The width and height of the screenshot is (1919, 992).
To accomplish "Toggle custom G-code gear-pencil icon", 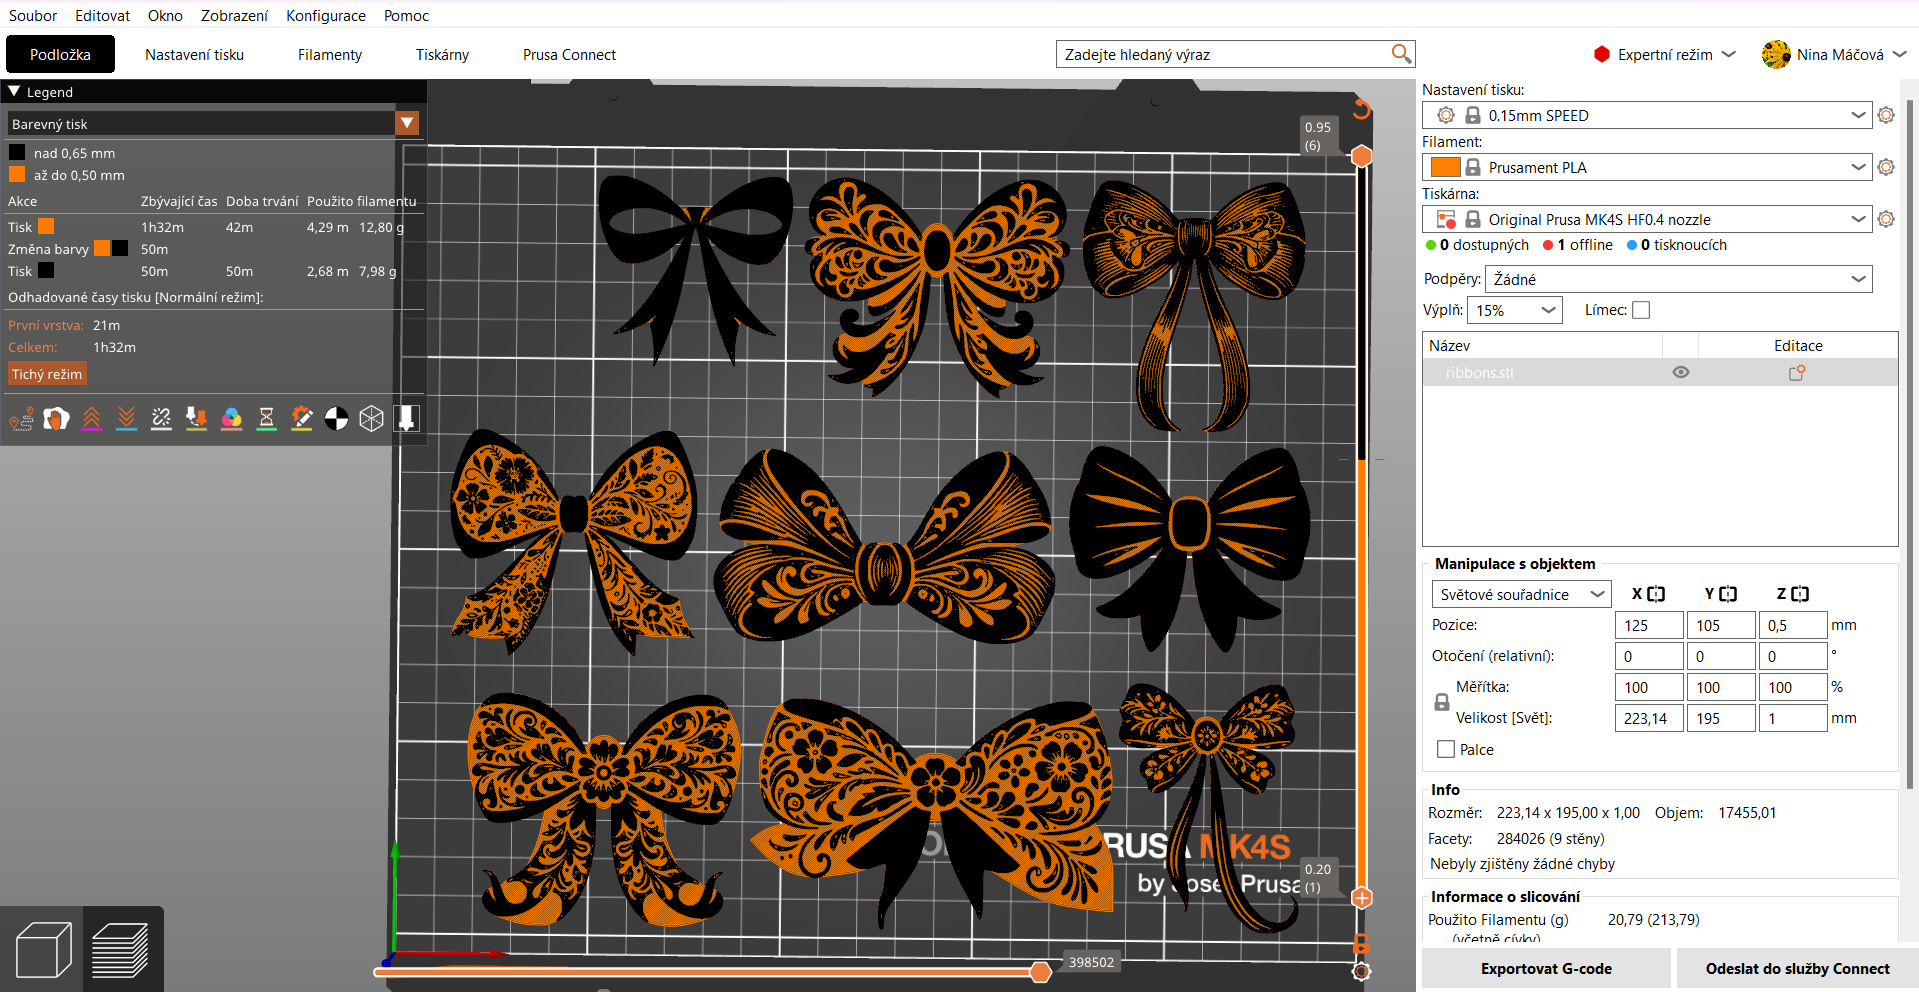I will point(301,419).
